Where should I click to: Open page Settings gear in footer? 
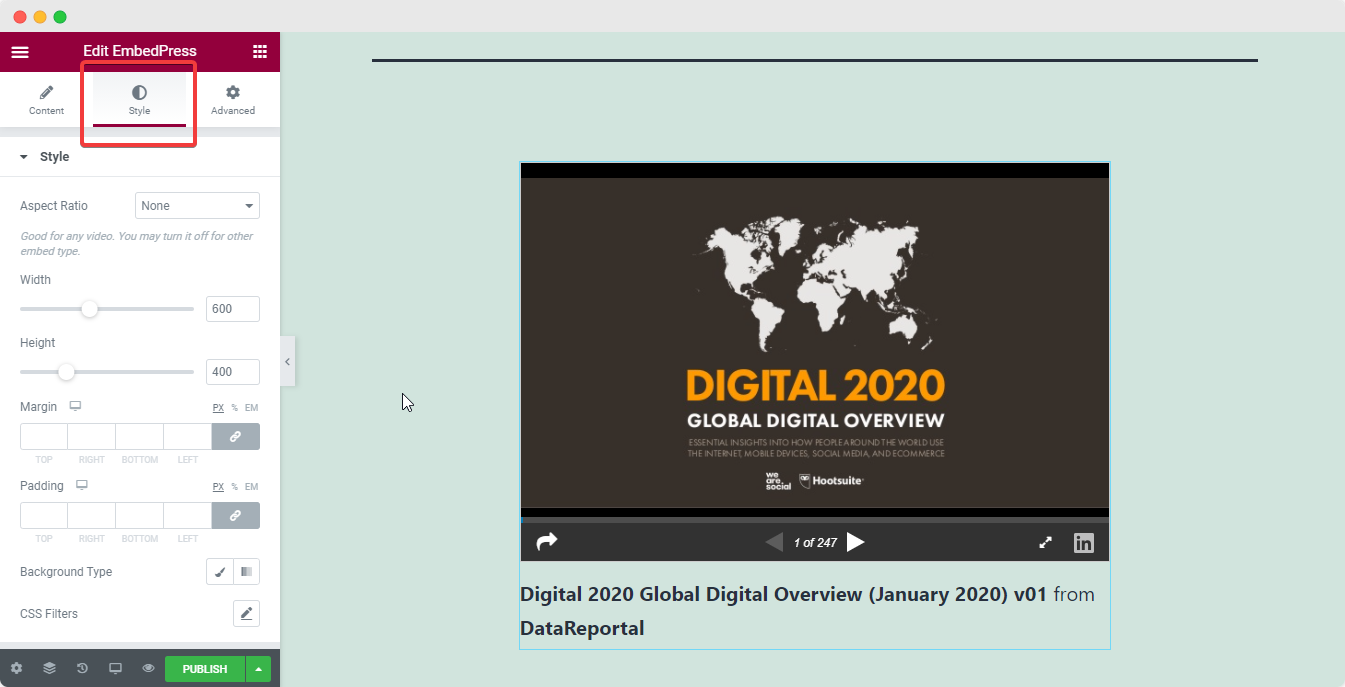click(x=16, y=668)
